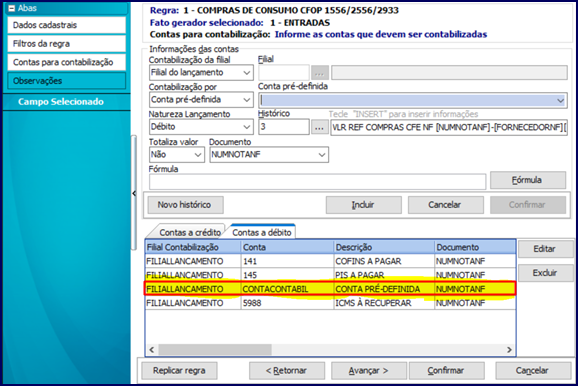The image size is (578, 386).
Task: Click the bottom Confirmar button
Action: pyautogui.click(x=446, y=371)
